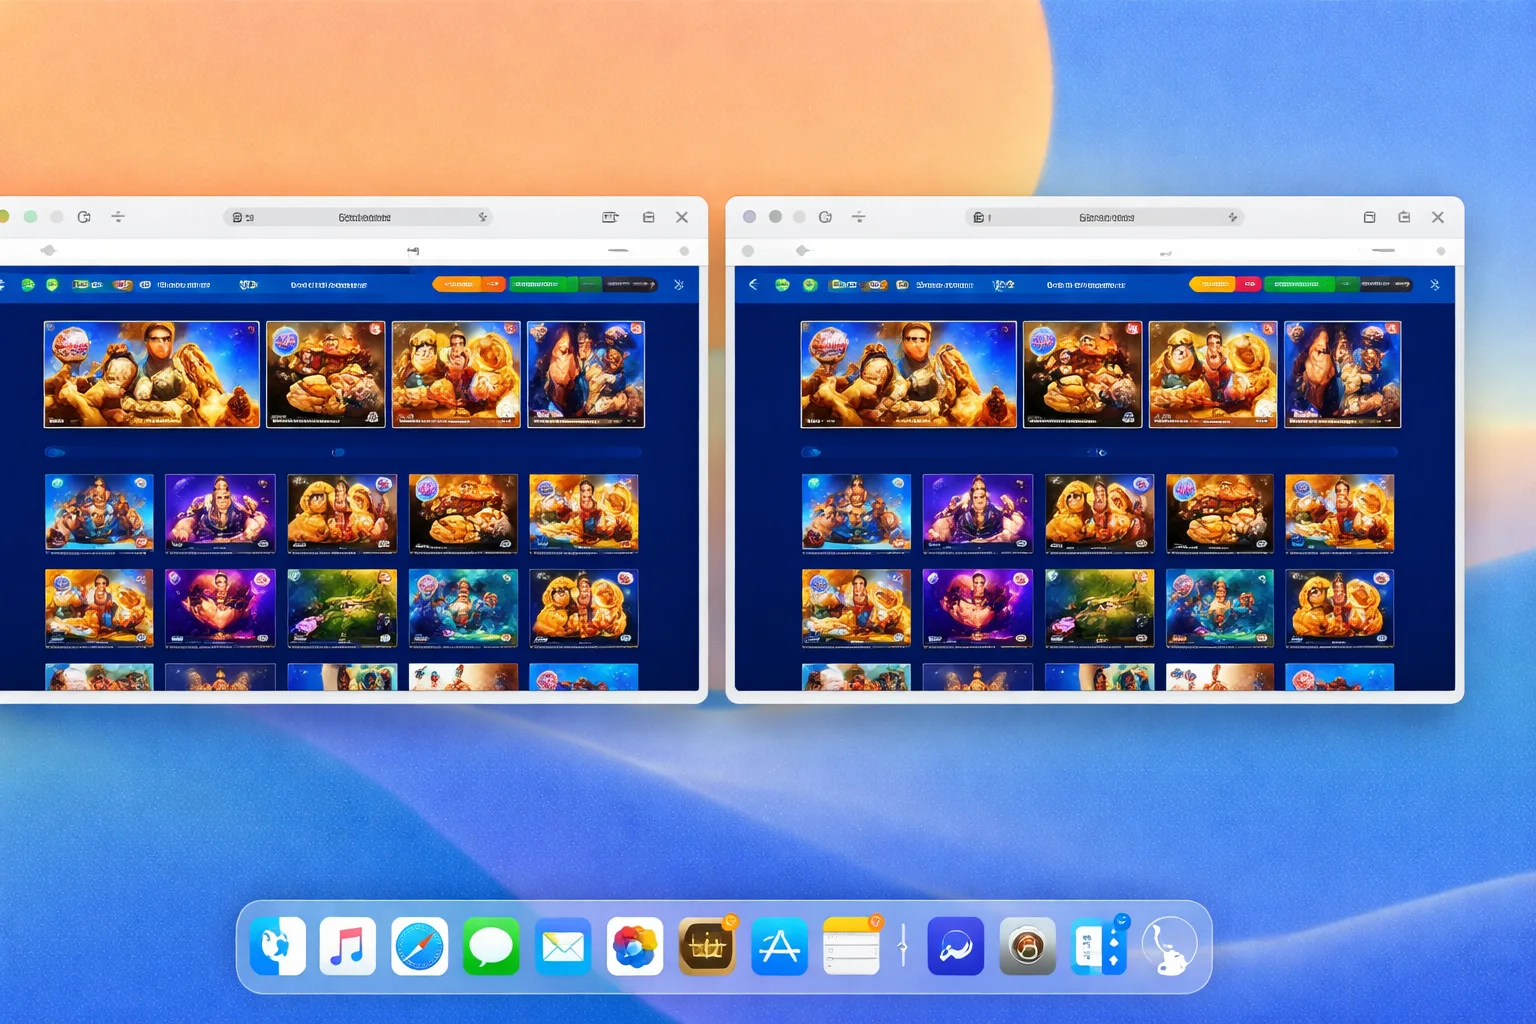Click the yellow pill button in the right window

point(1214,284)
